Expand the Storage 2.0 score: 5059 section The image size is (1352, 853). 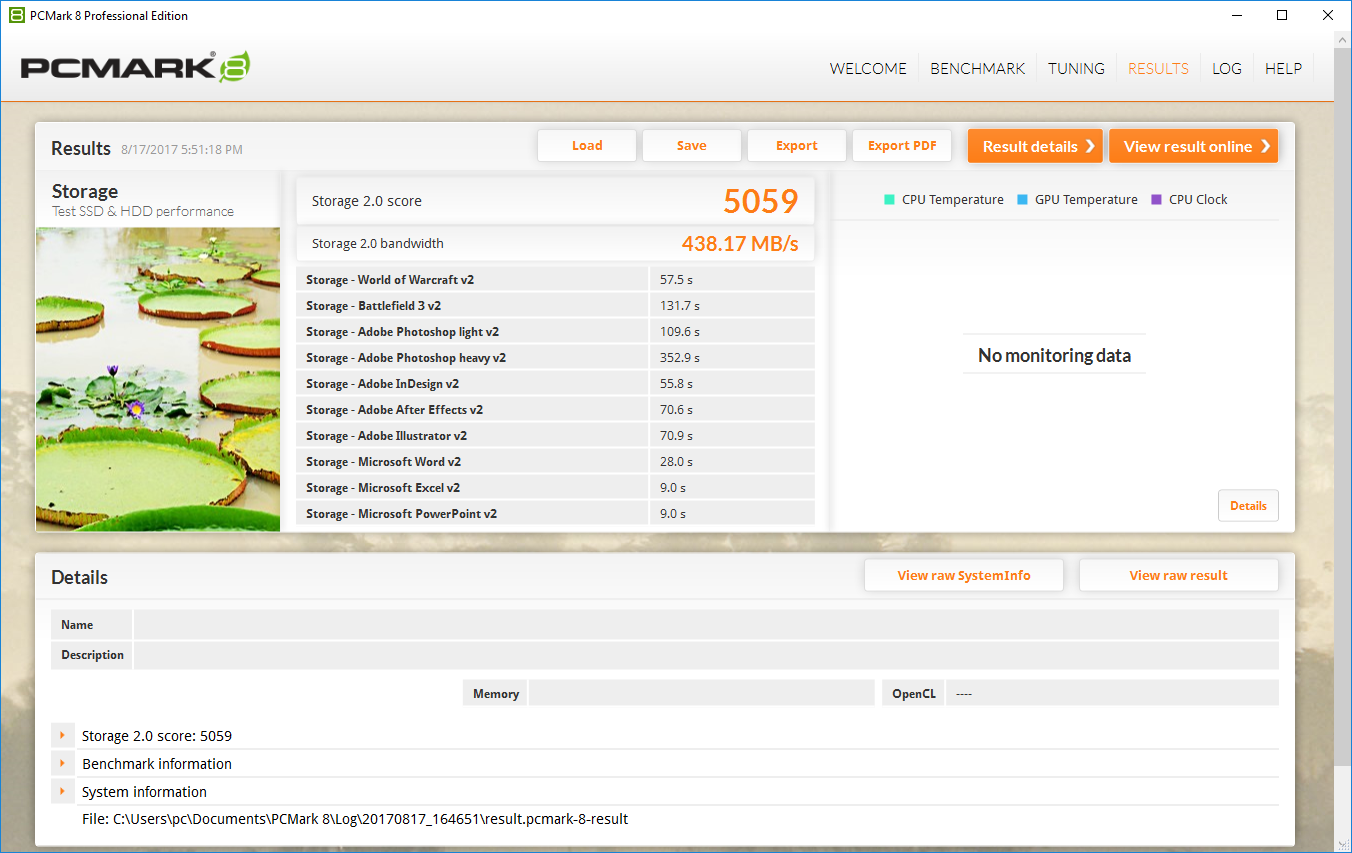[x=62, y=735]
